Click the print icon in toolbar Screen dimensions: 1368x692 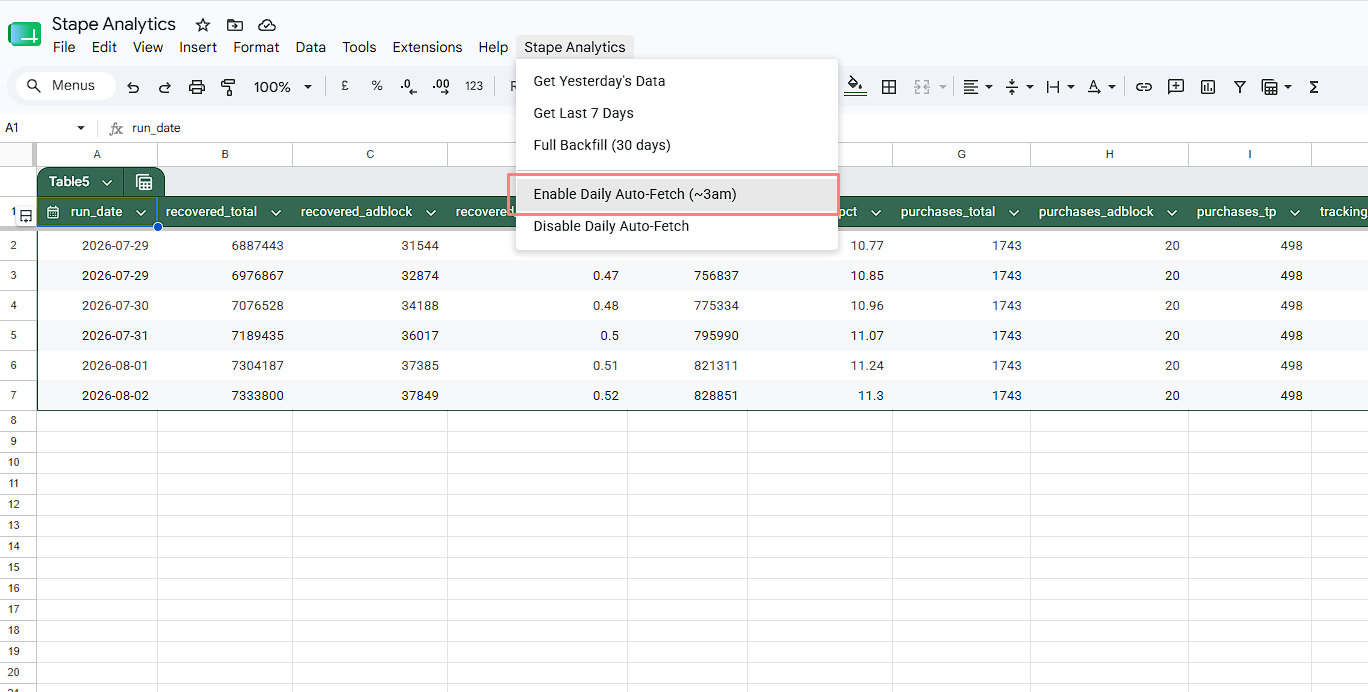[x=197, y=87]
